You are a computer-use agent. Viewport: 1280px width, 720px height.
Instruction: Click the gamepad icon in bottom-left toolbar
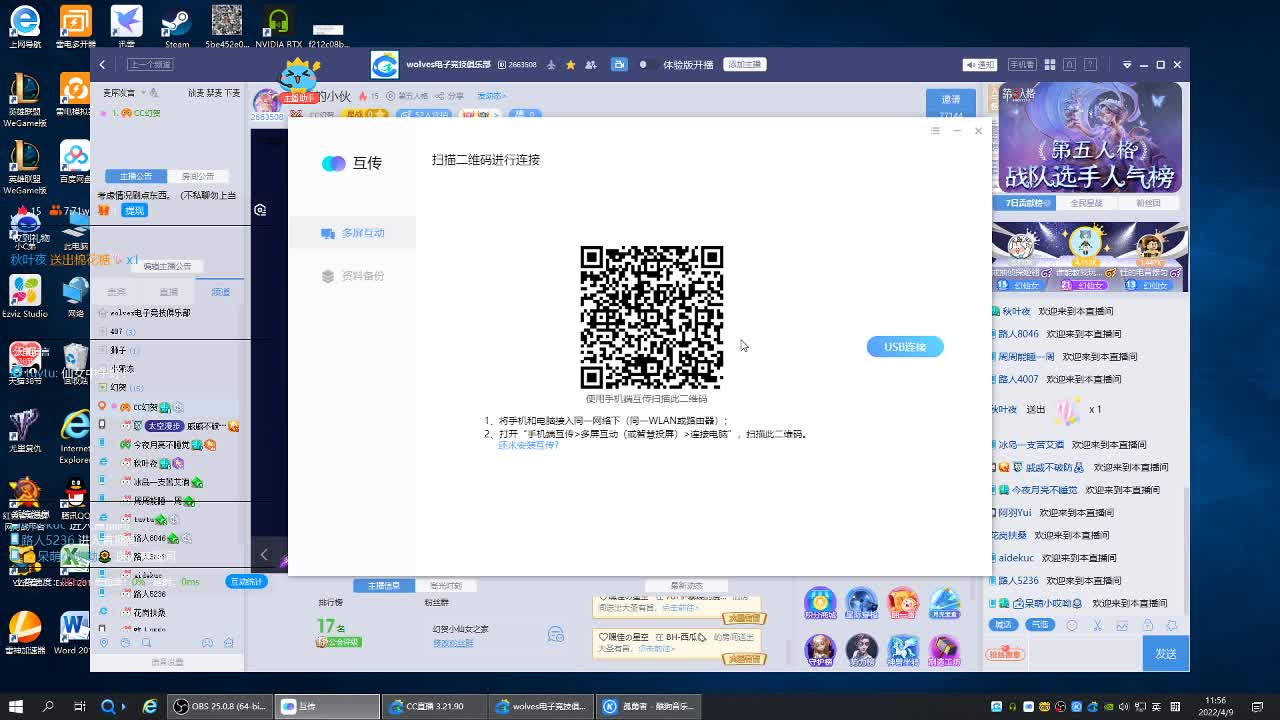pyautogui.click(x=207, y=643)
